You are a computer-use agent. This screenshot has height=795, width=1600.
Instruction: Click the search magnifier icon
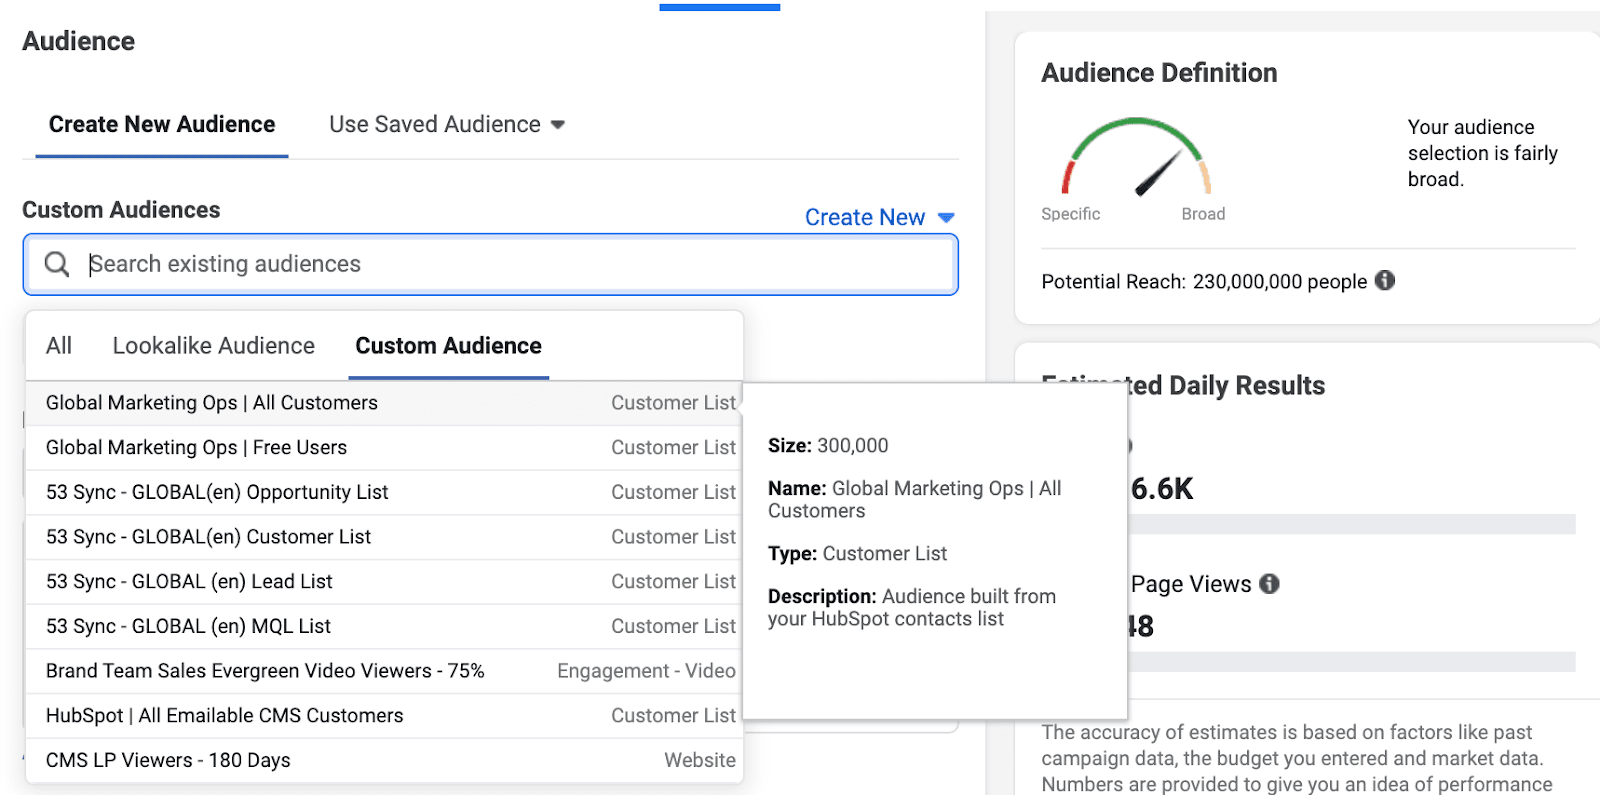click(57, 264)
